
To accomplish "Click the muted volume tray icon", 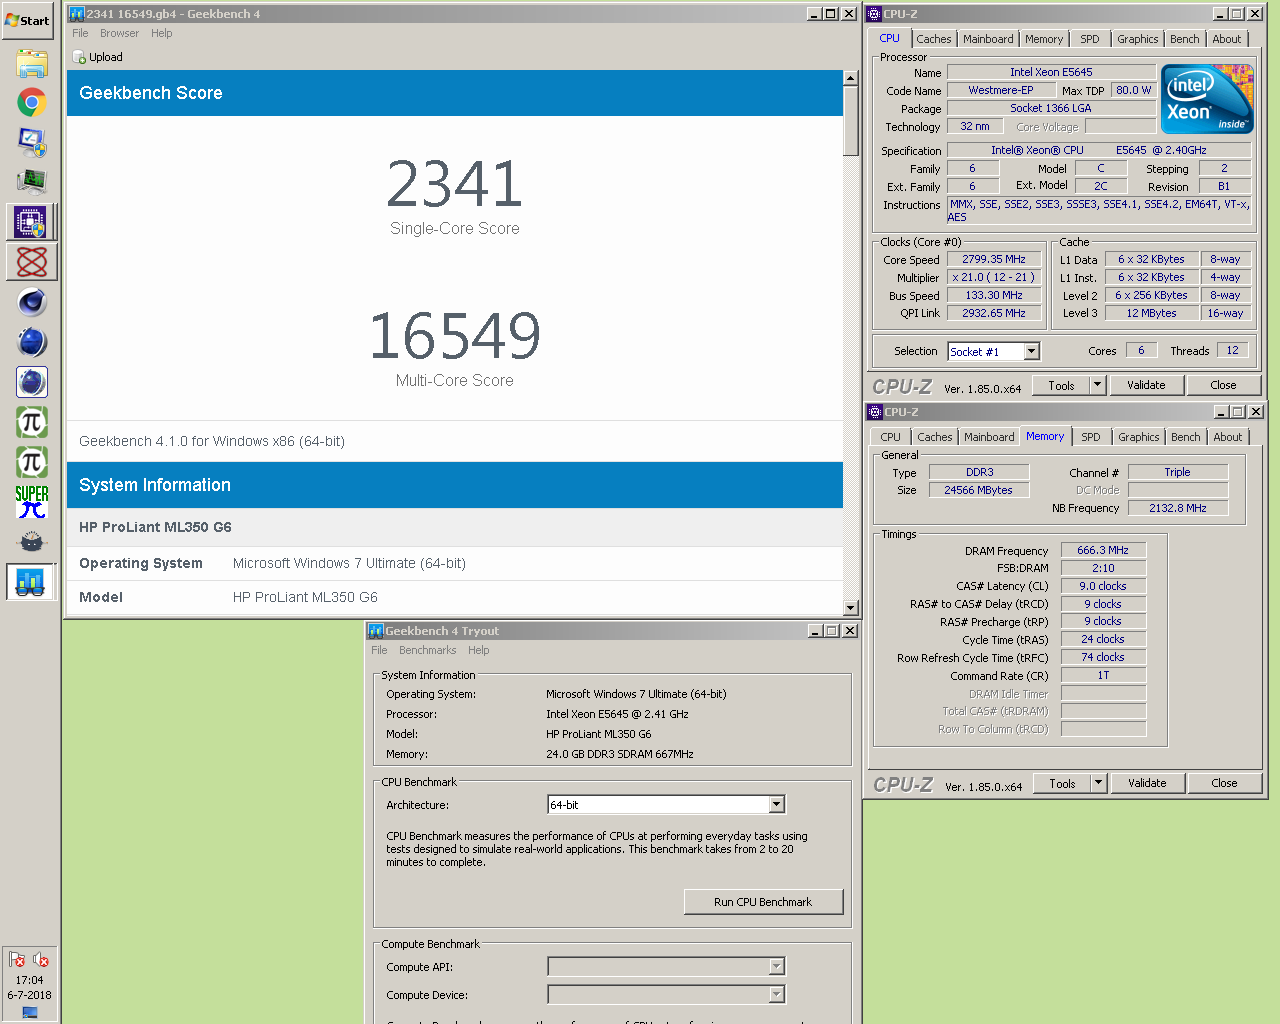I will [x=41, y=960].
